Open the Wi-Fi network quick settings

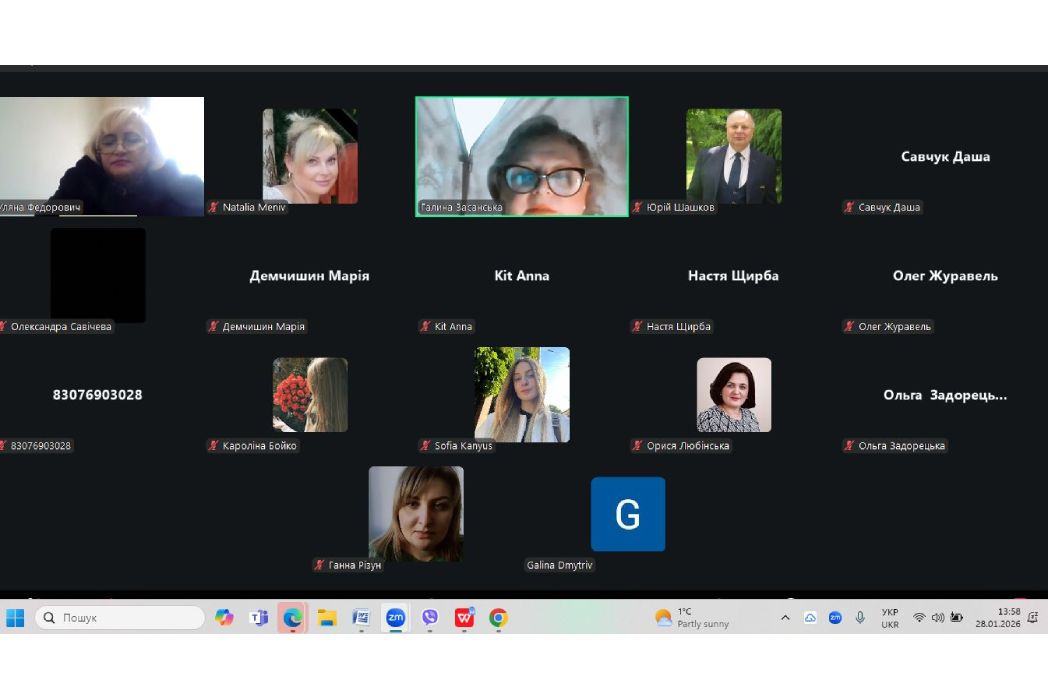tap(919, 618)
